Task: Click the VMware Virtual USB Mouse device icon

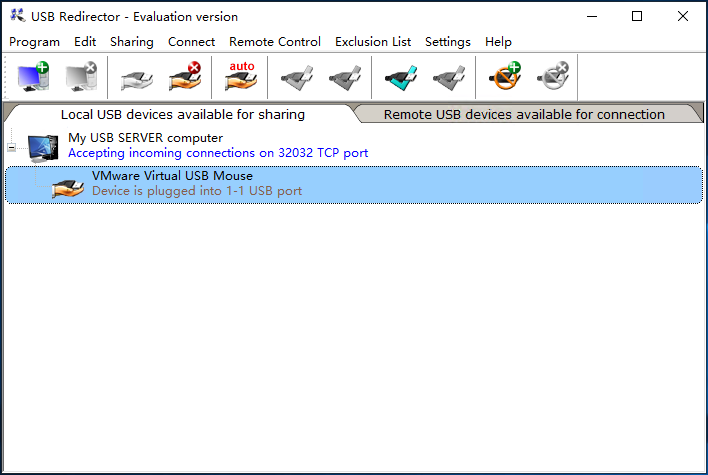Action: 68,188
